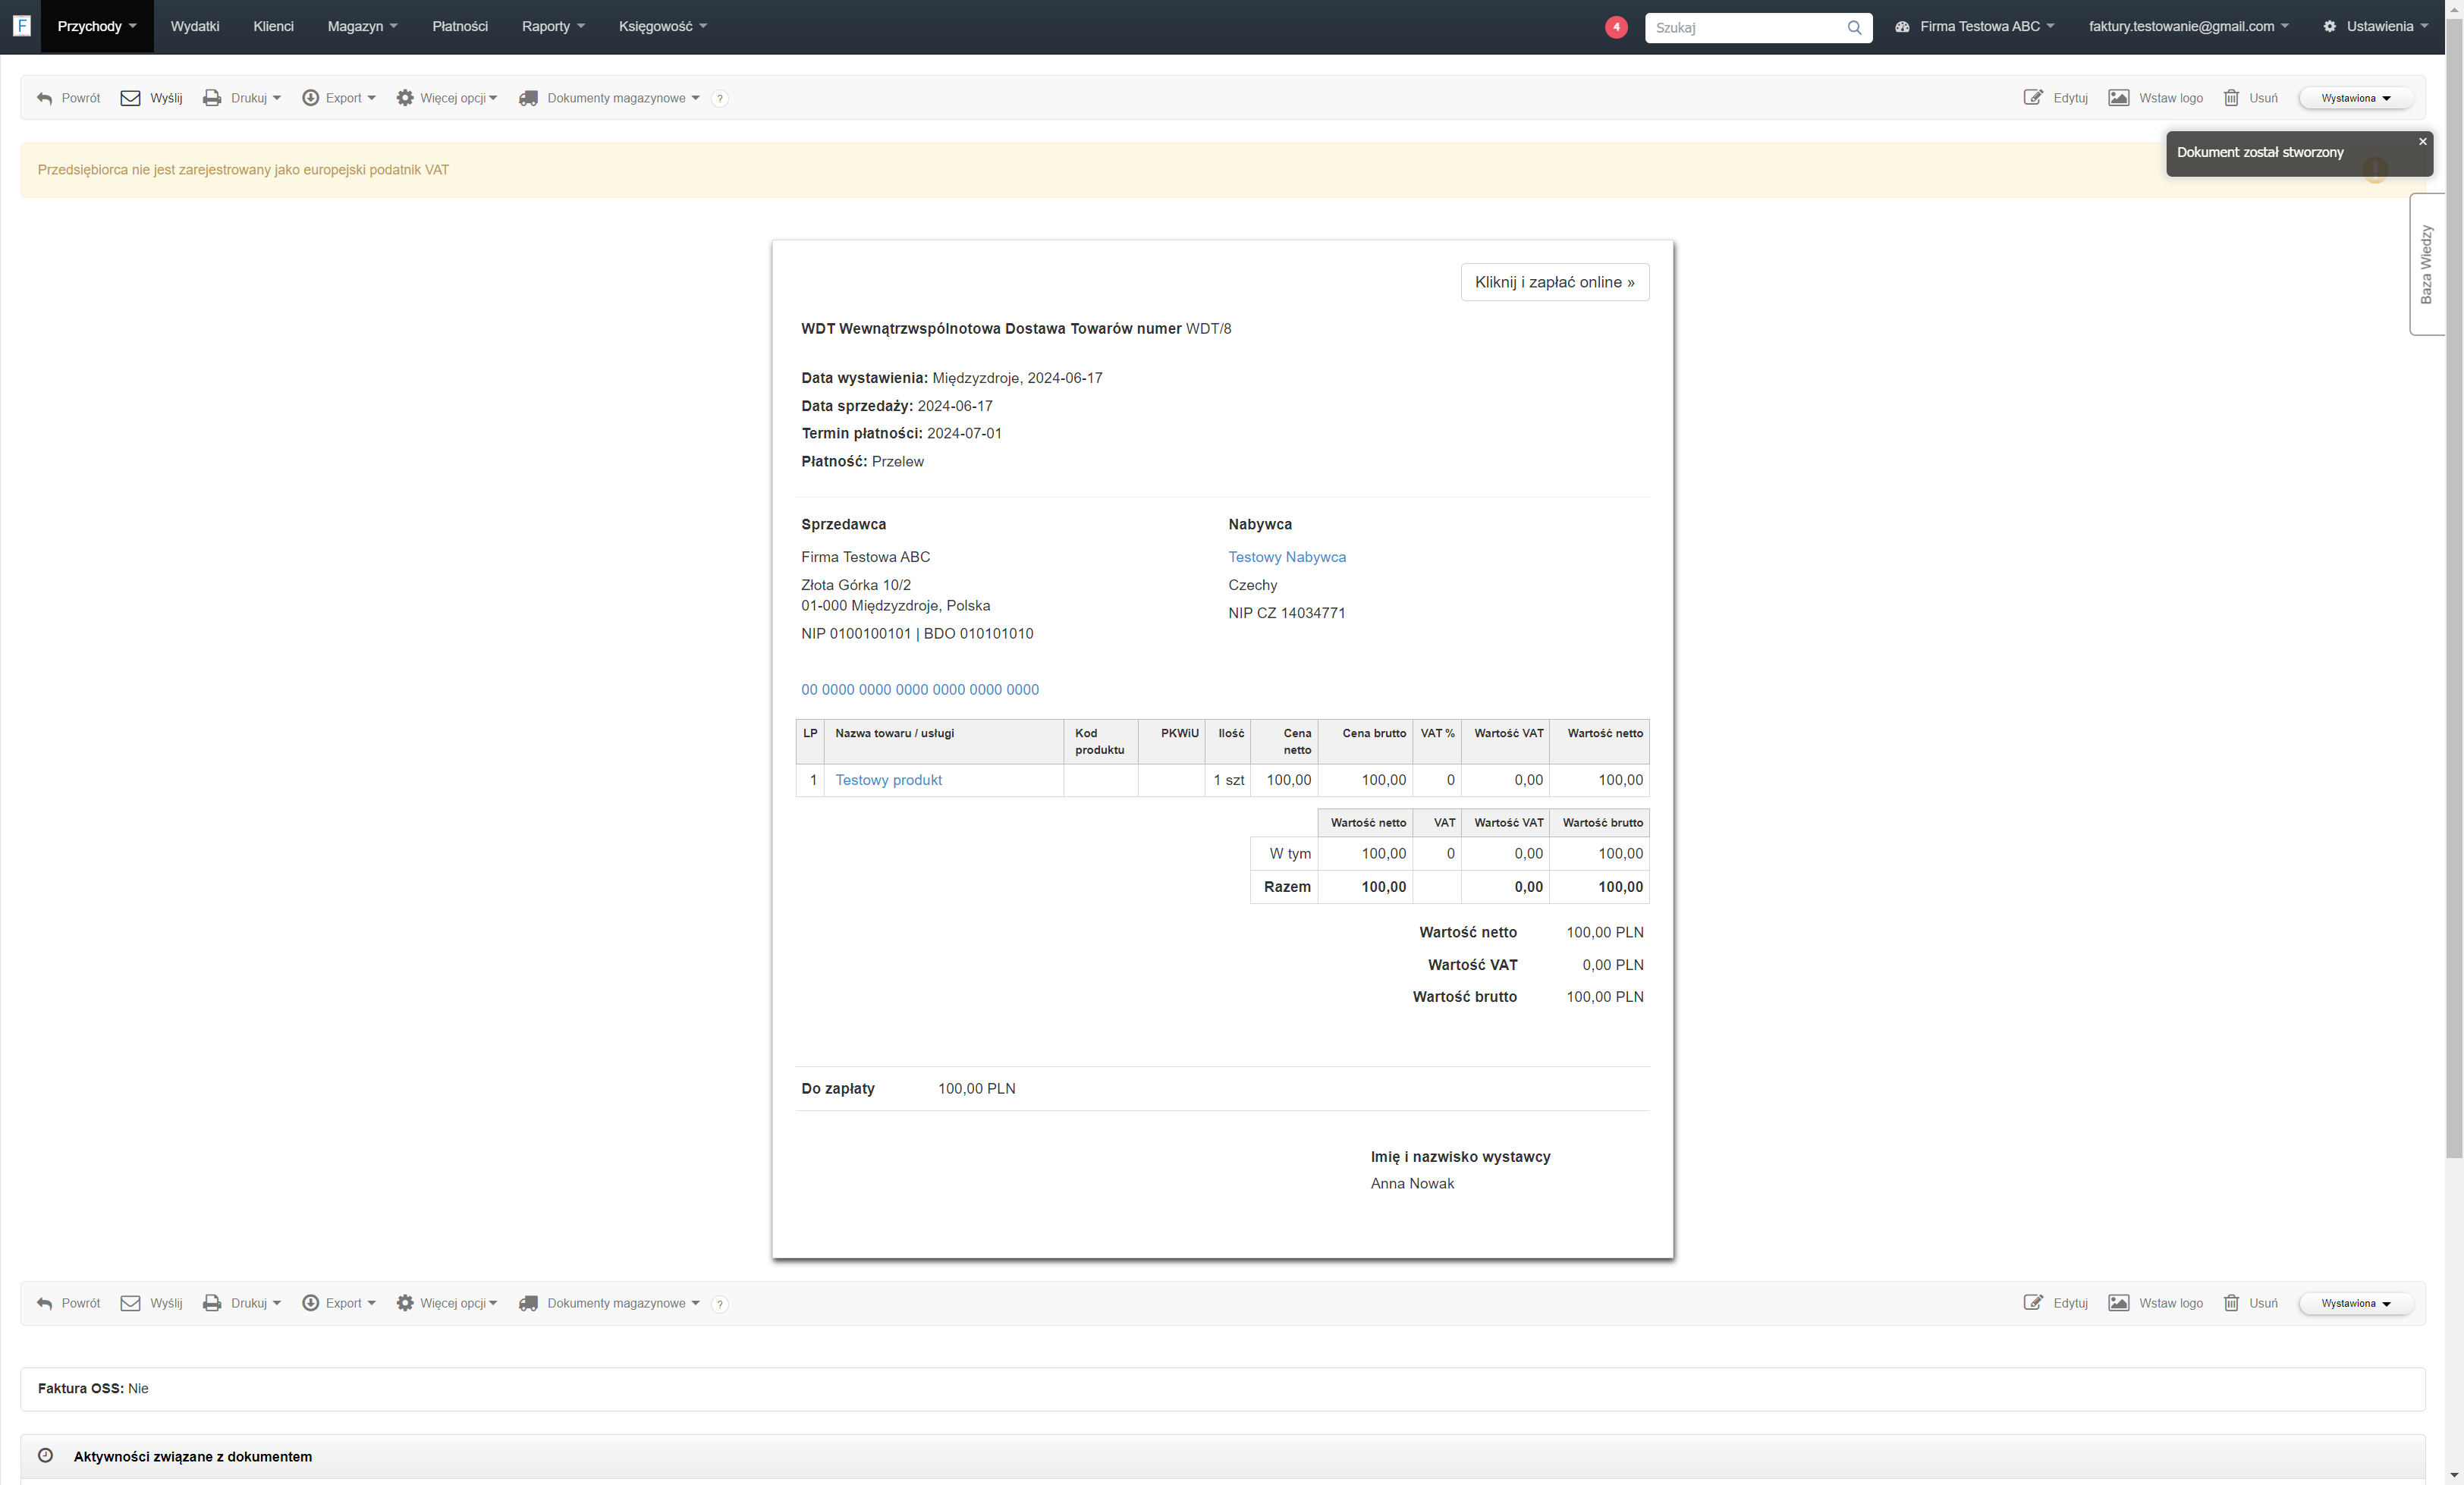The image size is (2464, 1485).
Task: Open the top toolbar Drukuj print menu
Action: [x=242, y=98]
